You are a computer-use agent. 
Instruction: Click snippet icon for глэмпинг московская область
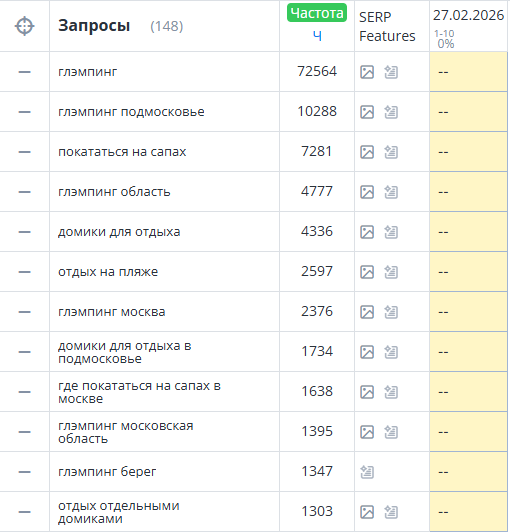(x=391, y=432)
